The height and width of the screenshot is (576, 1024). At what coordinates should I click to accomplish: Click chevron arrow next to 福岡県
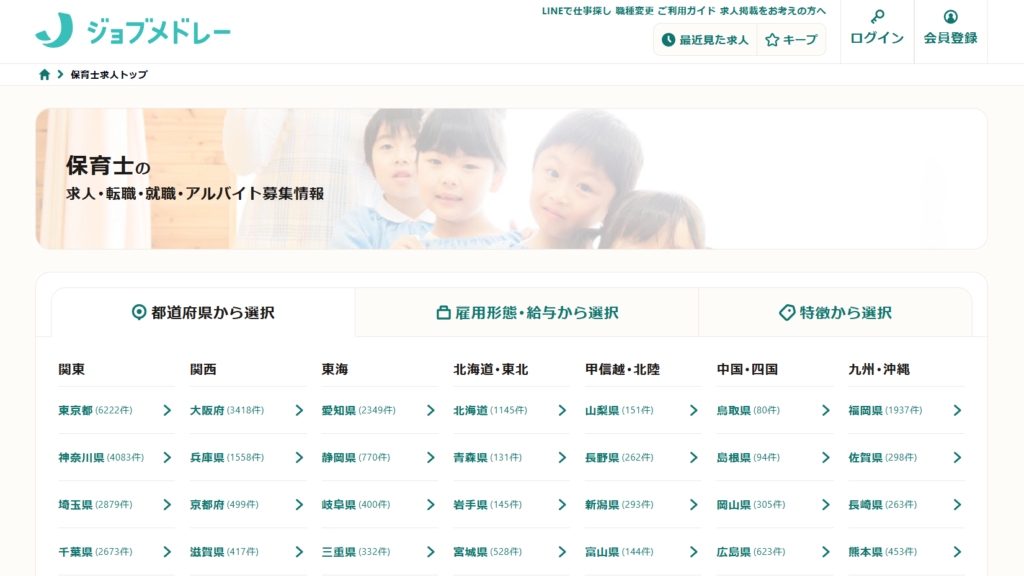pos(957,410)
